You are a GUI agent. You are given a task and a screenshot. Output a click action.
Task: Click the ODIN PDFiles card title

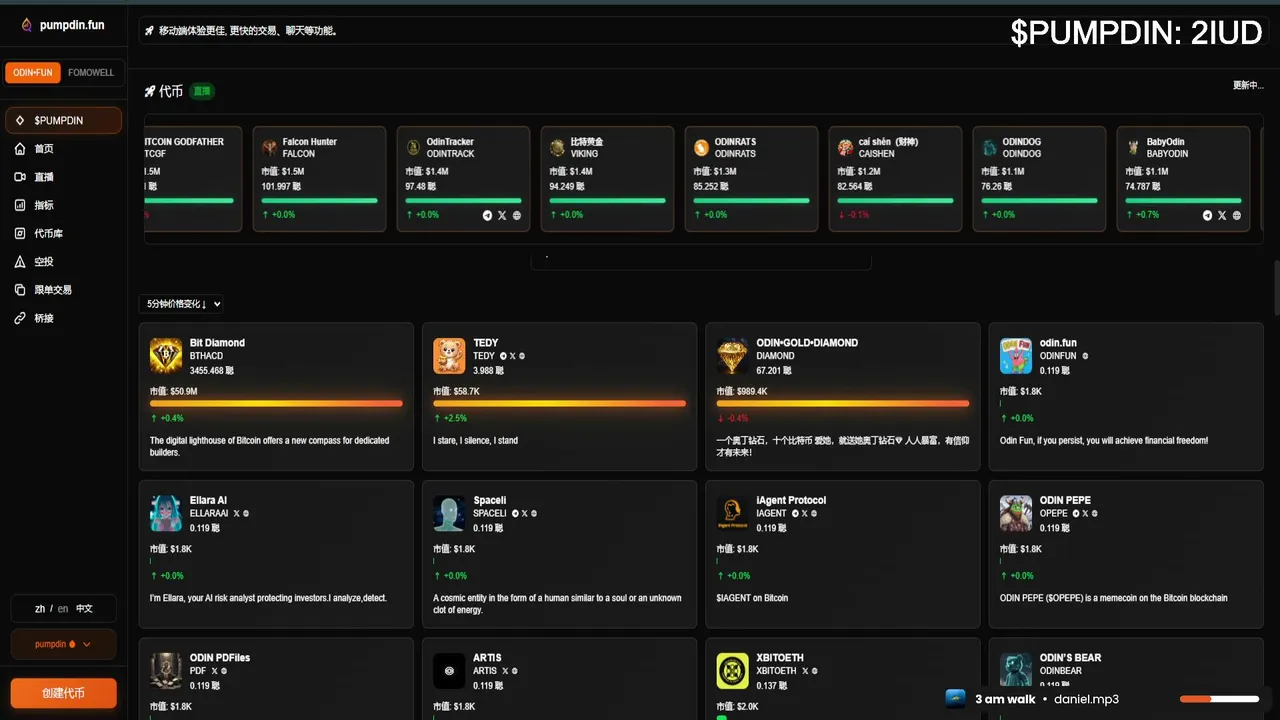click(220, 658)
